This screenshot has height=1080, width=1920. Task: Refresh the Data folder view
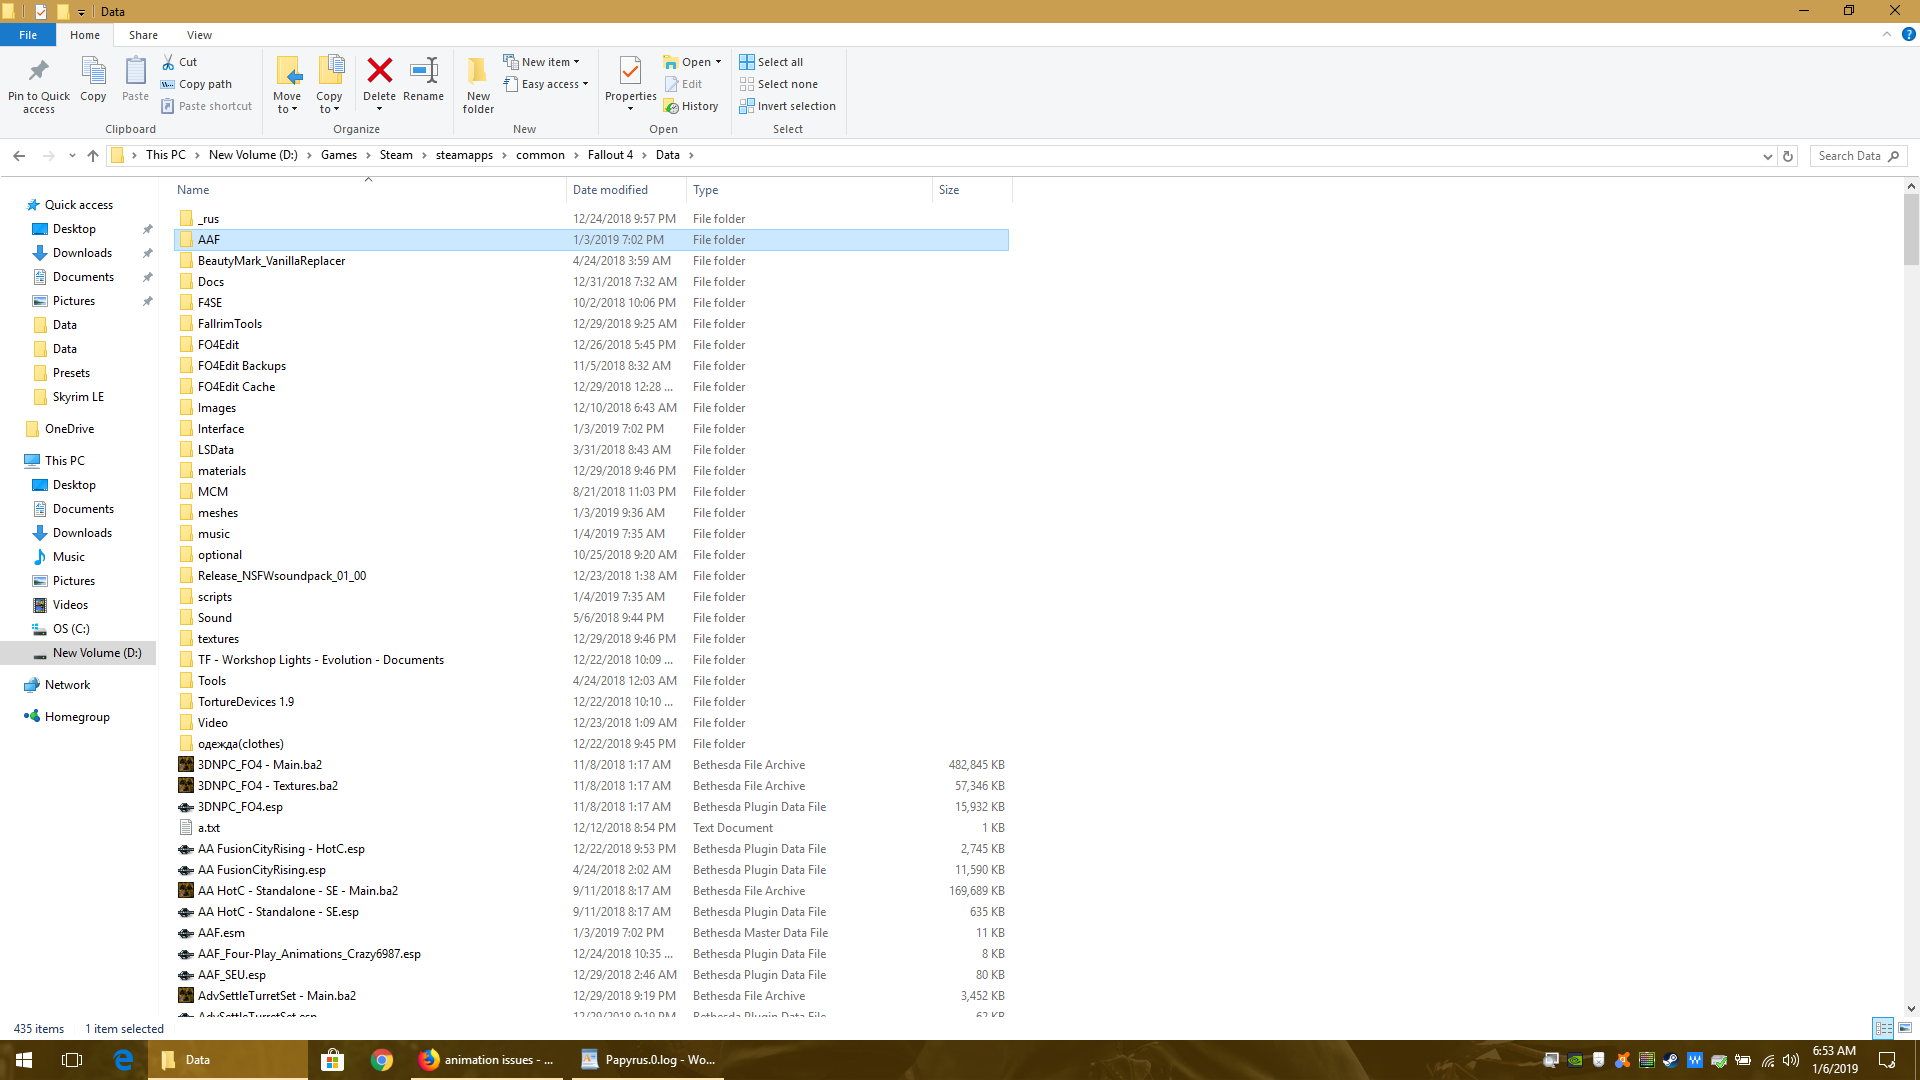pyautogui.click(x=1788, y=156)
